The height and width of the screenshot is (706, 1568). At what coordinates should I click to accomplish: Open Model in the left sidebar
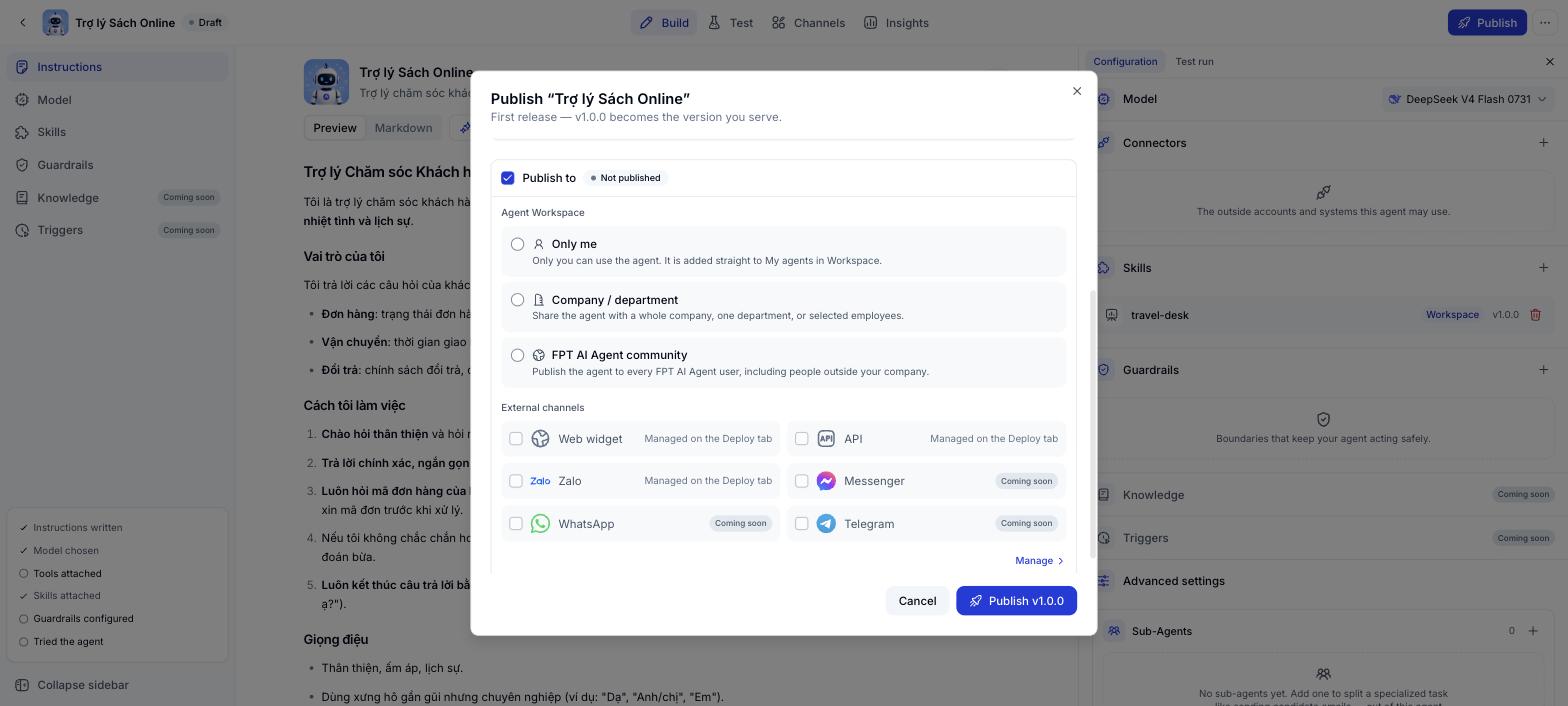coord(118,100)
